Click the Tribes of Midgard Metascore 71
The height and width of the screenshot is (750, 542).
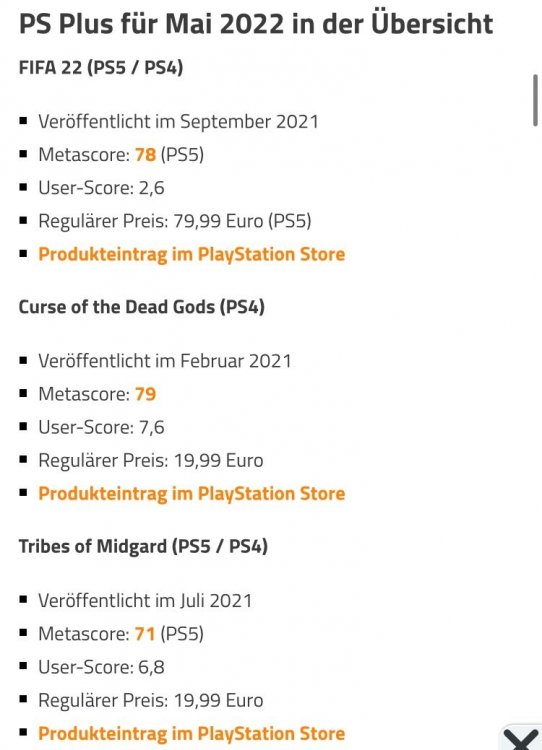click(145, 634)
